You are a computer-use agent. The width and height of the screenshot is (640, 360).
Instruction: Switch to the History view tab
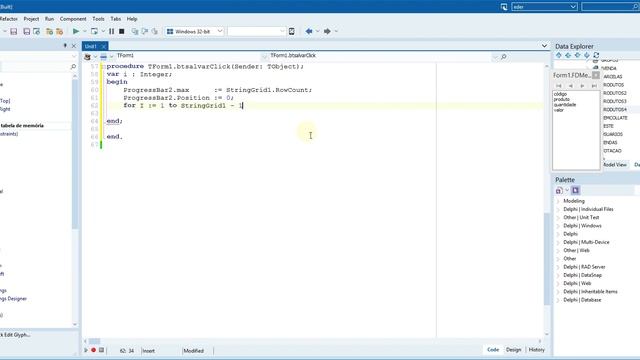click(x=537, y=350)
